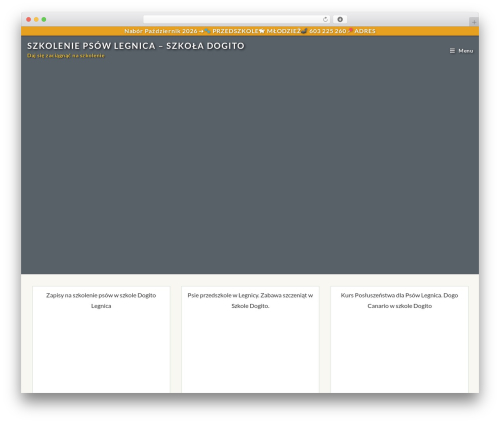Click phone number 603 225 260

pyautogui.click(x=328, y=31)
